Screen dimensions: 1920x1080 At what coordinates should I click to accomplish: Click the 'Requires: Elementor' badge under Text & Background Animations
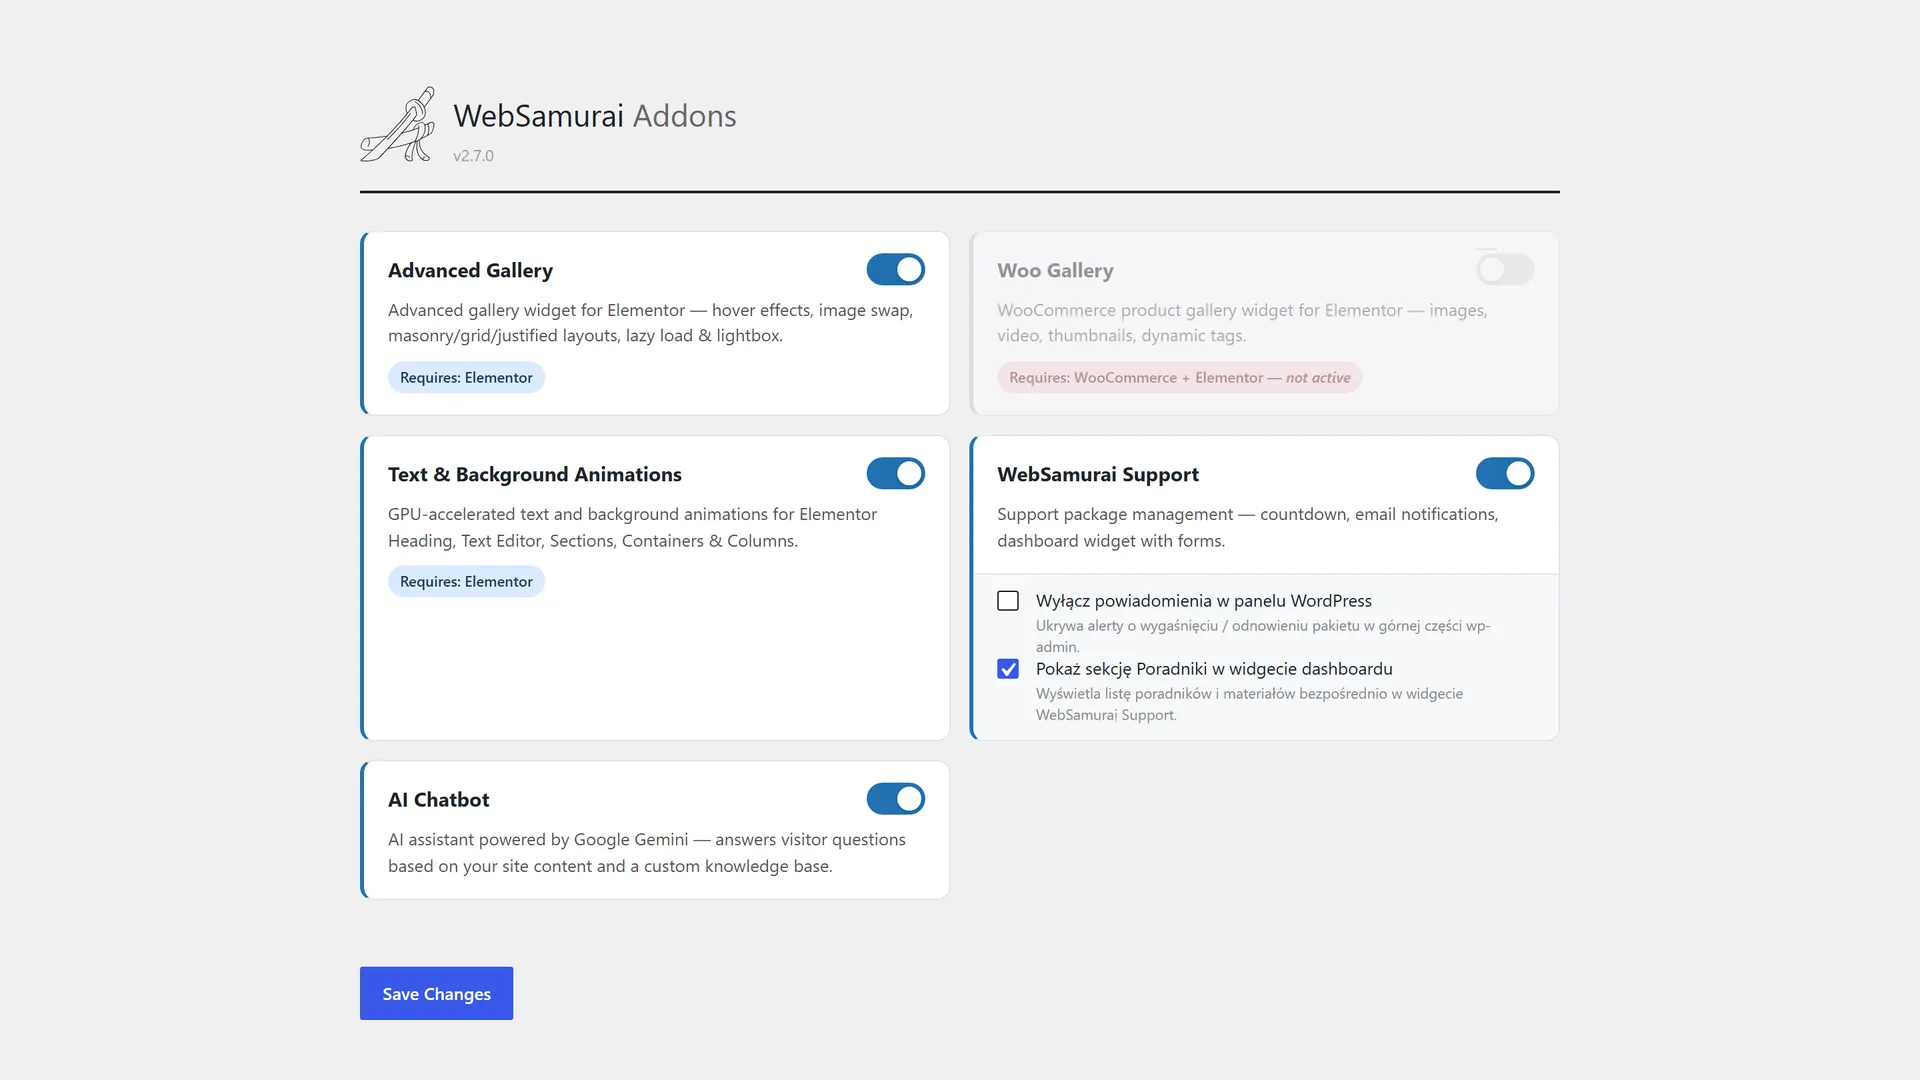coord(466,581)
